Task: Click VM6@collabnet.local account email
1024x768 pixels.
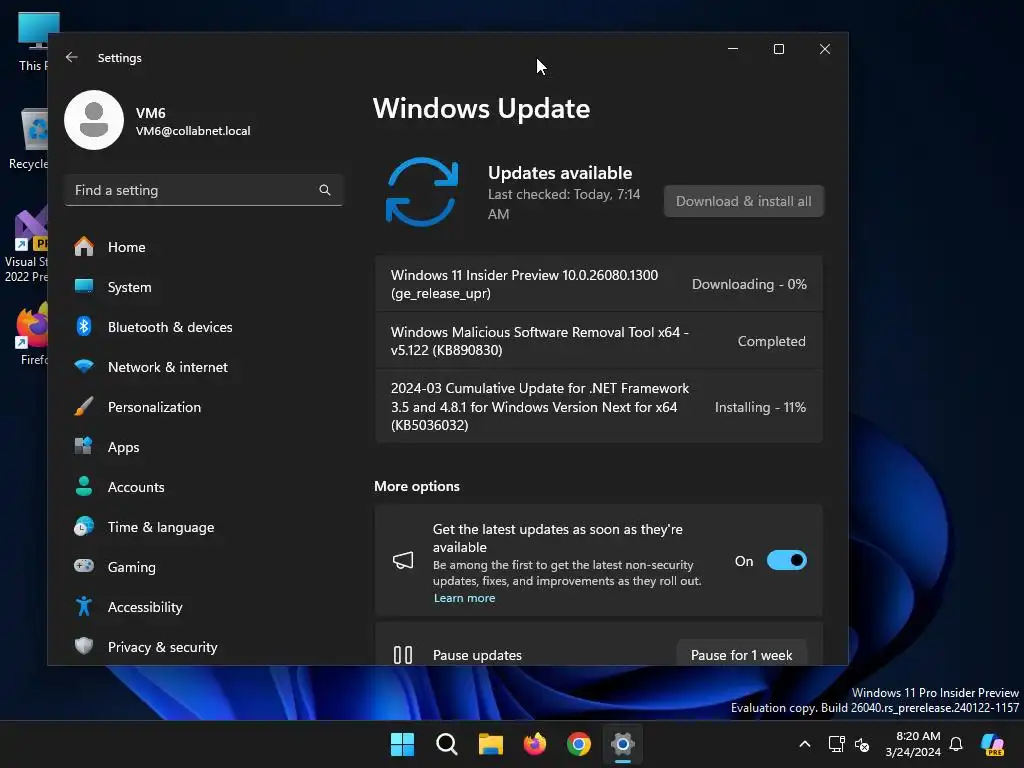Action: (x=193, y=131)
